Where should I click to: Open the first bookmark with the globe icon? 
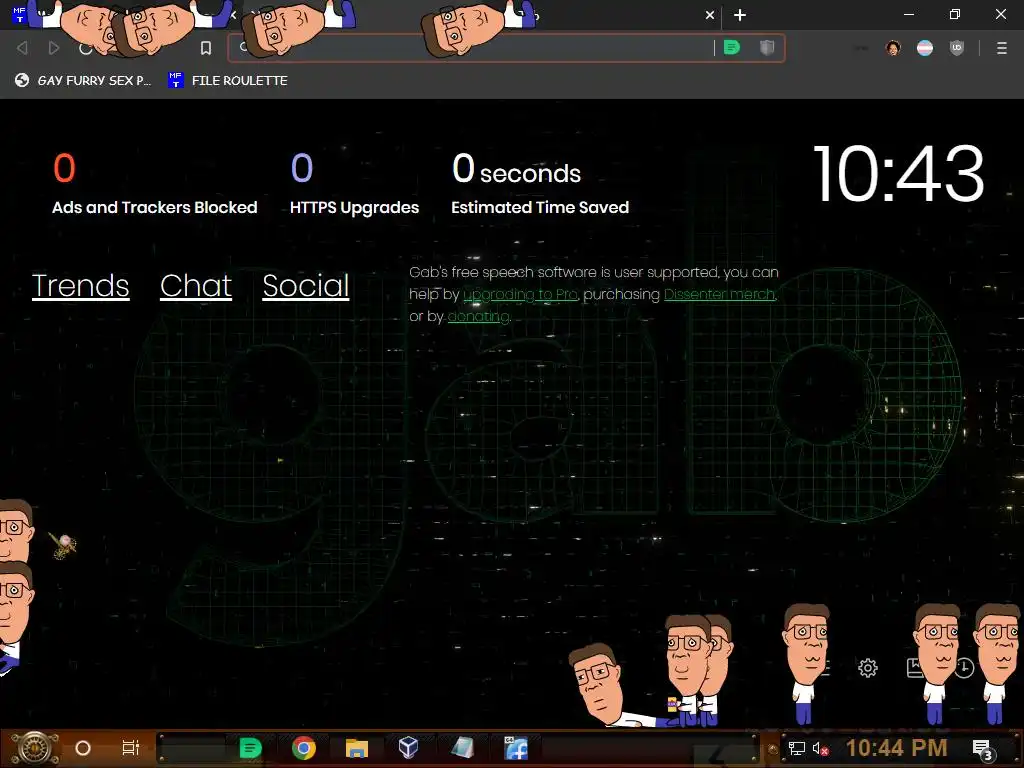click(83, 80)
